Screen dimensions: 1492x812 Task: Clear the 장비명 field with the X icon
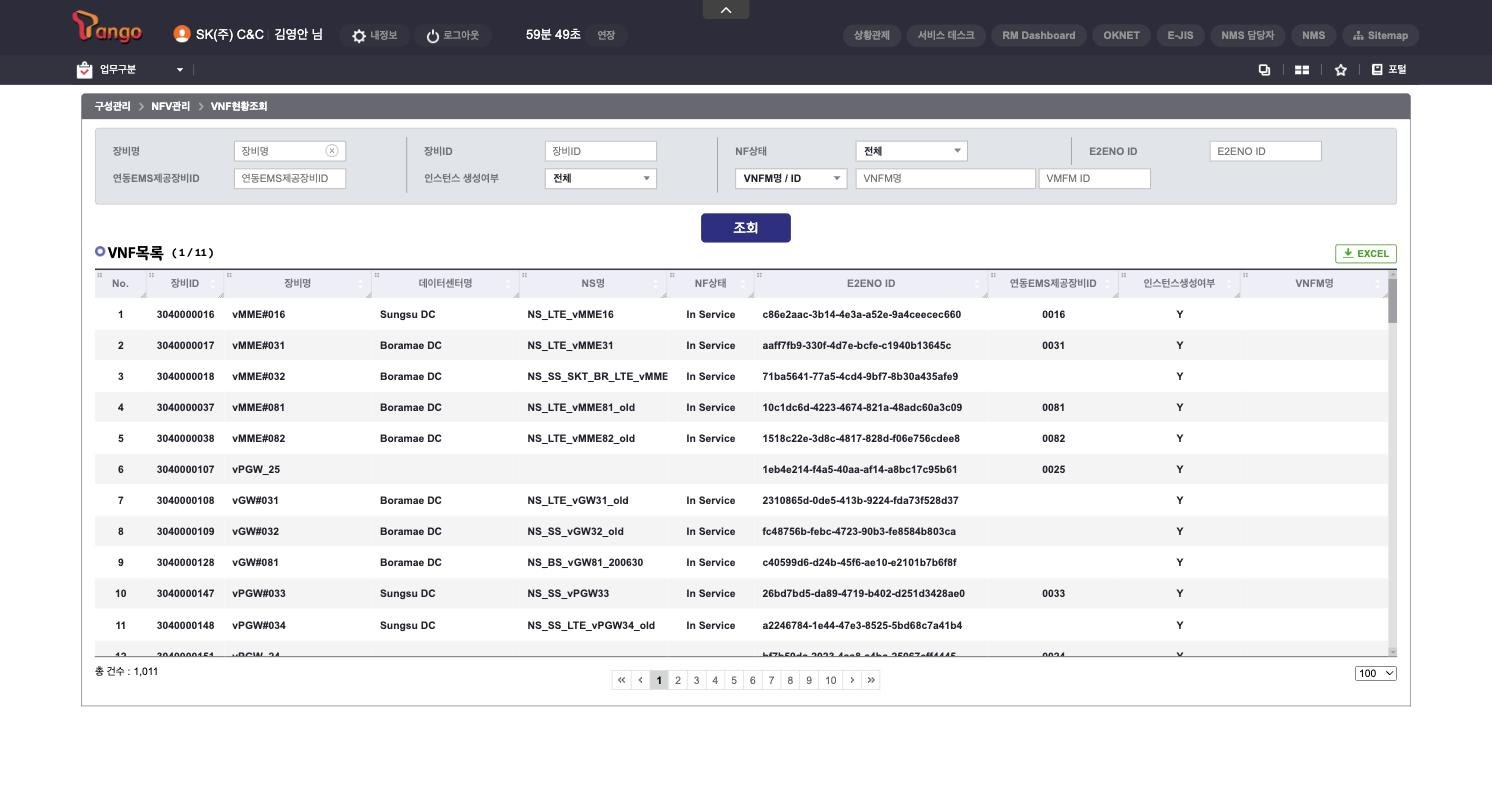(332, 151)
